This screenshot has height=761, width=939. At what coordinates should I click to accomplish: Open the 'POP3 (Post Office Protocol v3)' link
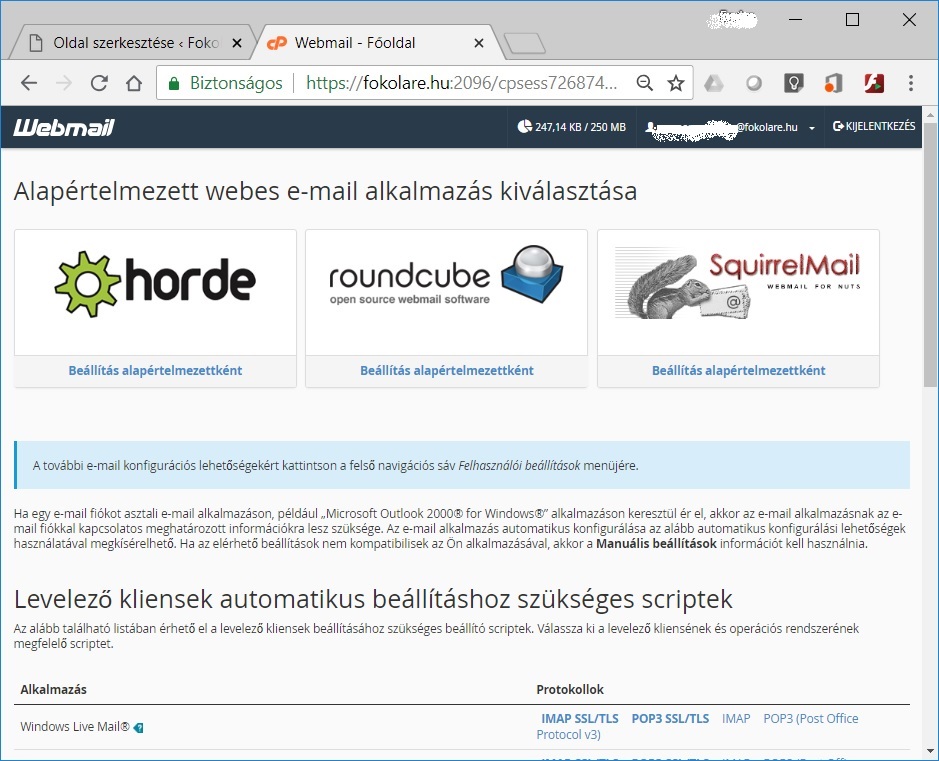[x=697, y=726]
